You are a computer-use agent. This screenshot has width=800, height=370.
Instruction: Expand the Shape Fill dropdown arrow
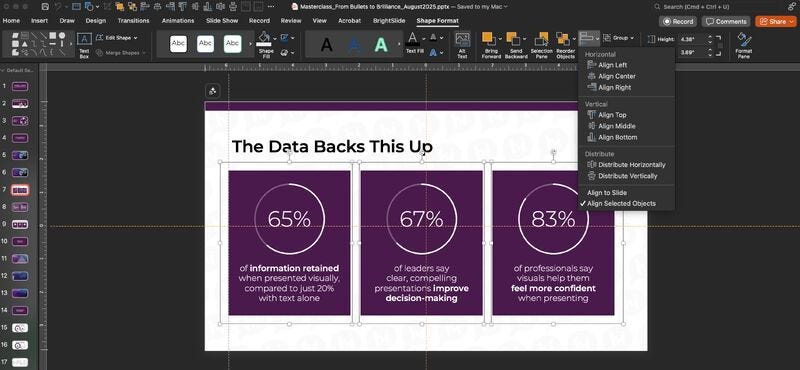[x=274, y=39]
